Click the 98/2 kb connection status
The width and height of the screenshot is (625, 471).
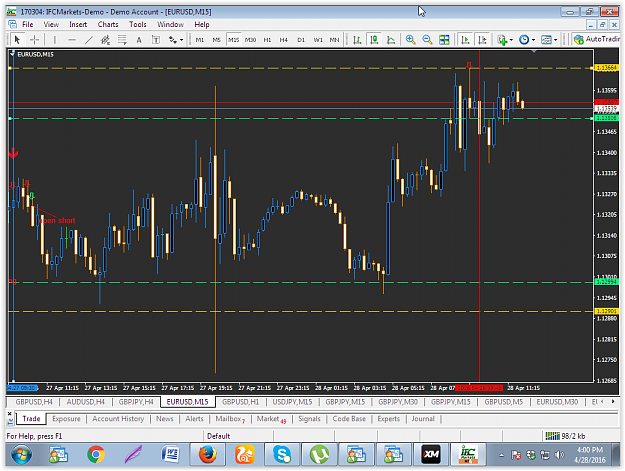pos(565,436)
